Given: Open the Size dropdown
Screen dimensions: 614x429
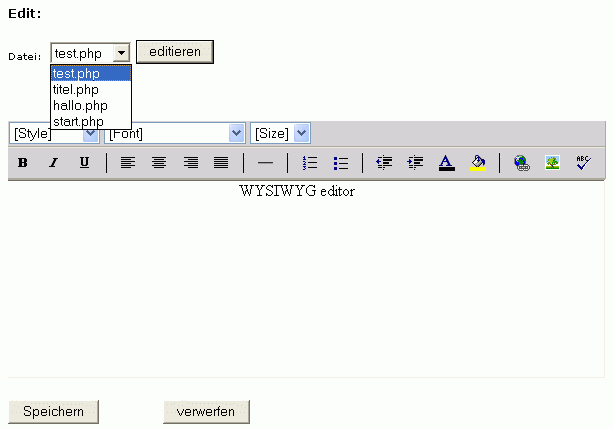Looking at the screenshot, I should click(x=302, y=133).
